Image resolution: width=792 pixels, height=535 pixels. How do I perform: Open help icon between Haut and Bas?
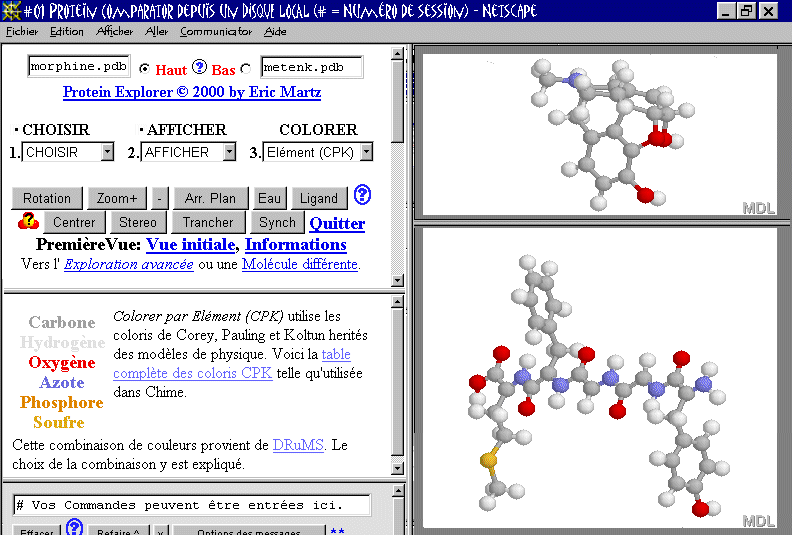pos(200,67)
